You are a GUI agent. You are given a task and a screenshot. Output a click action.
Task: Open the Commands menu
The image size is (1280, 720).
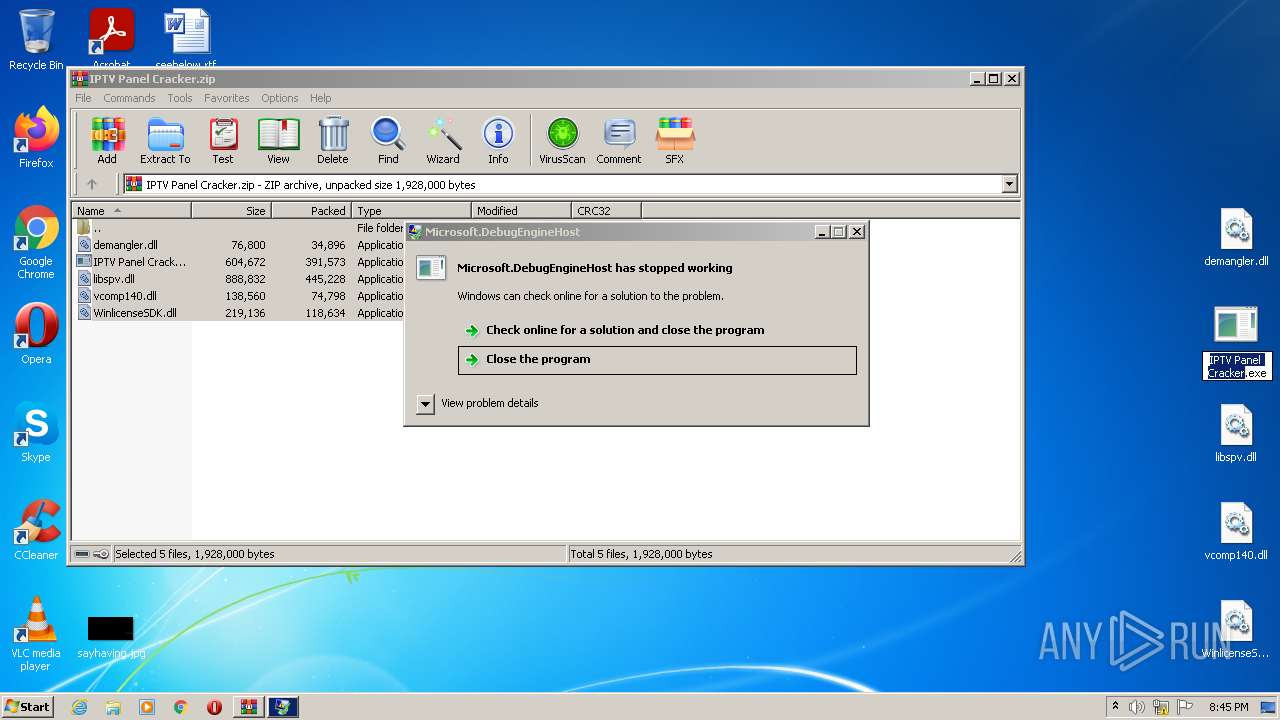click(129, 98)
